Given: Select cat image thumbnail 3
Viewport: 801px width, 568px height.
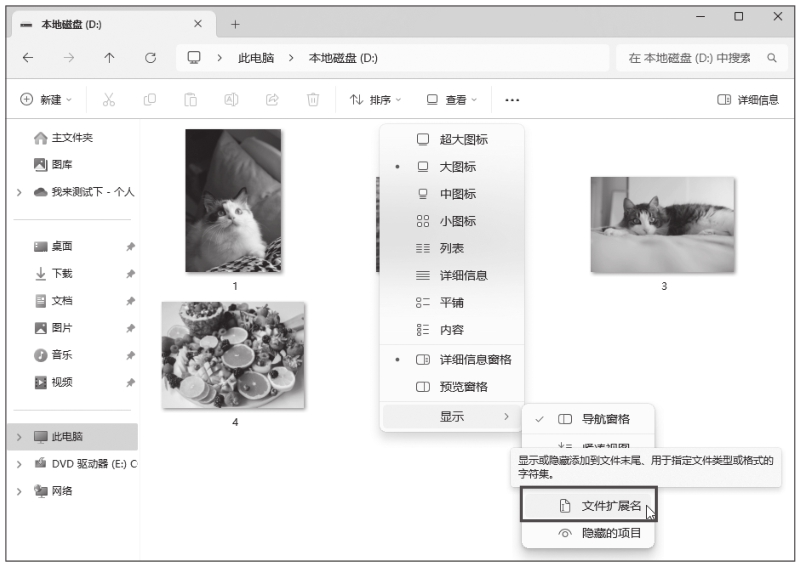Looking at the screenshot, I should [x=663, y=225].
